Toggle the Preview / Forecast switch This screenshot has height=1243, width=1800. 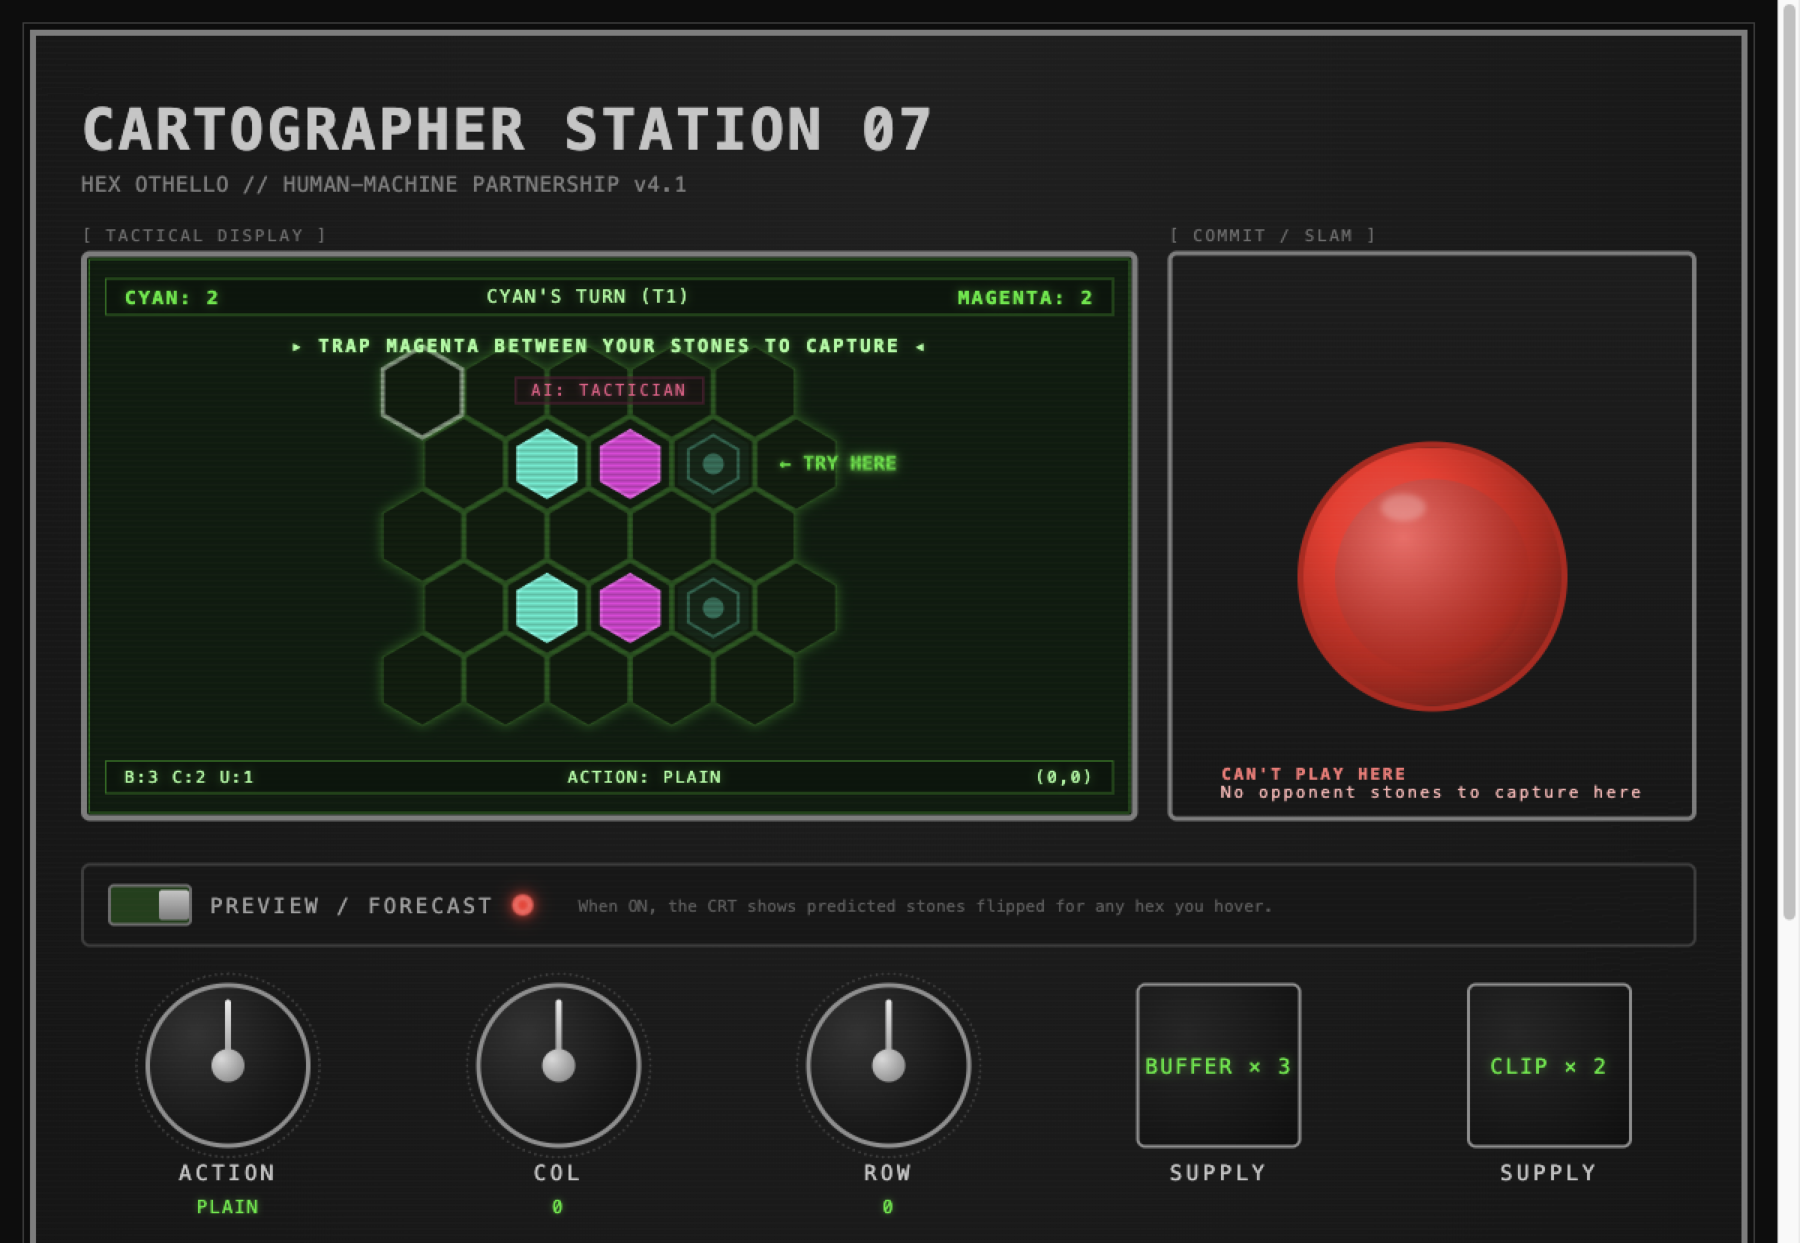[150, 905]
